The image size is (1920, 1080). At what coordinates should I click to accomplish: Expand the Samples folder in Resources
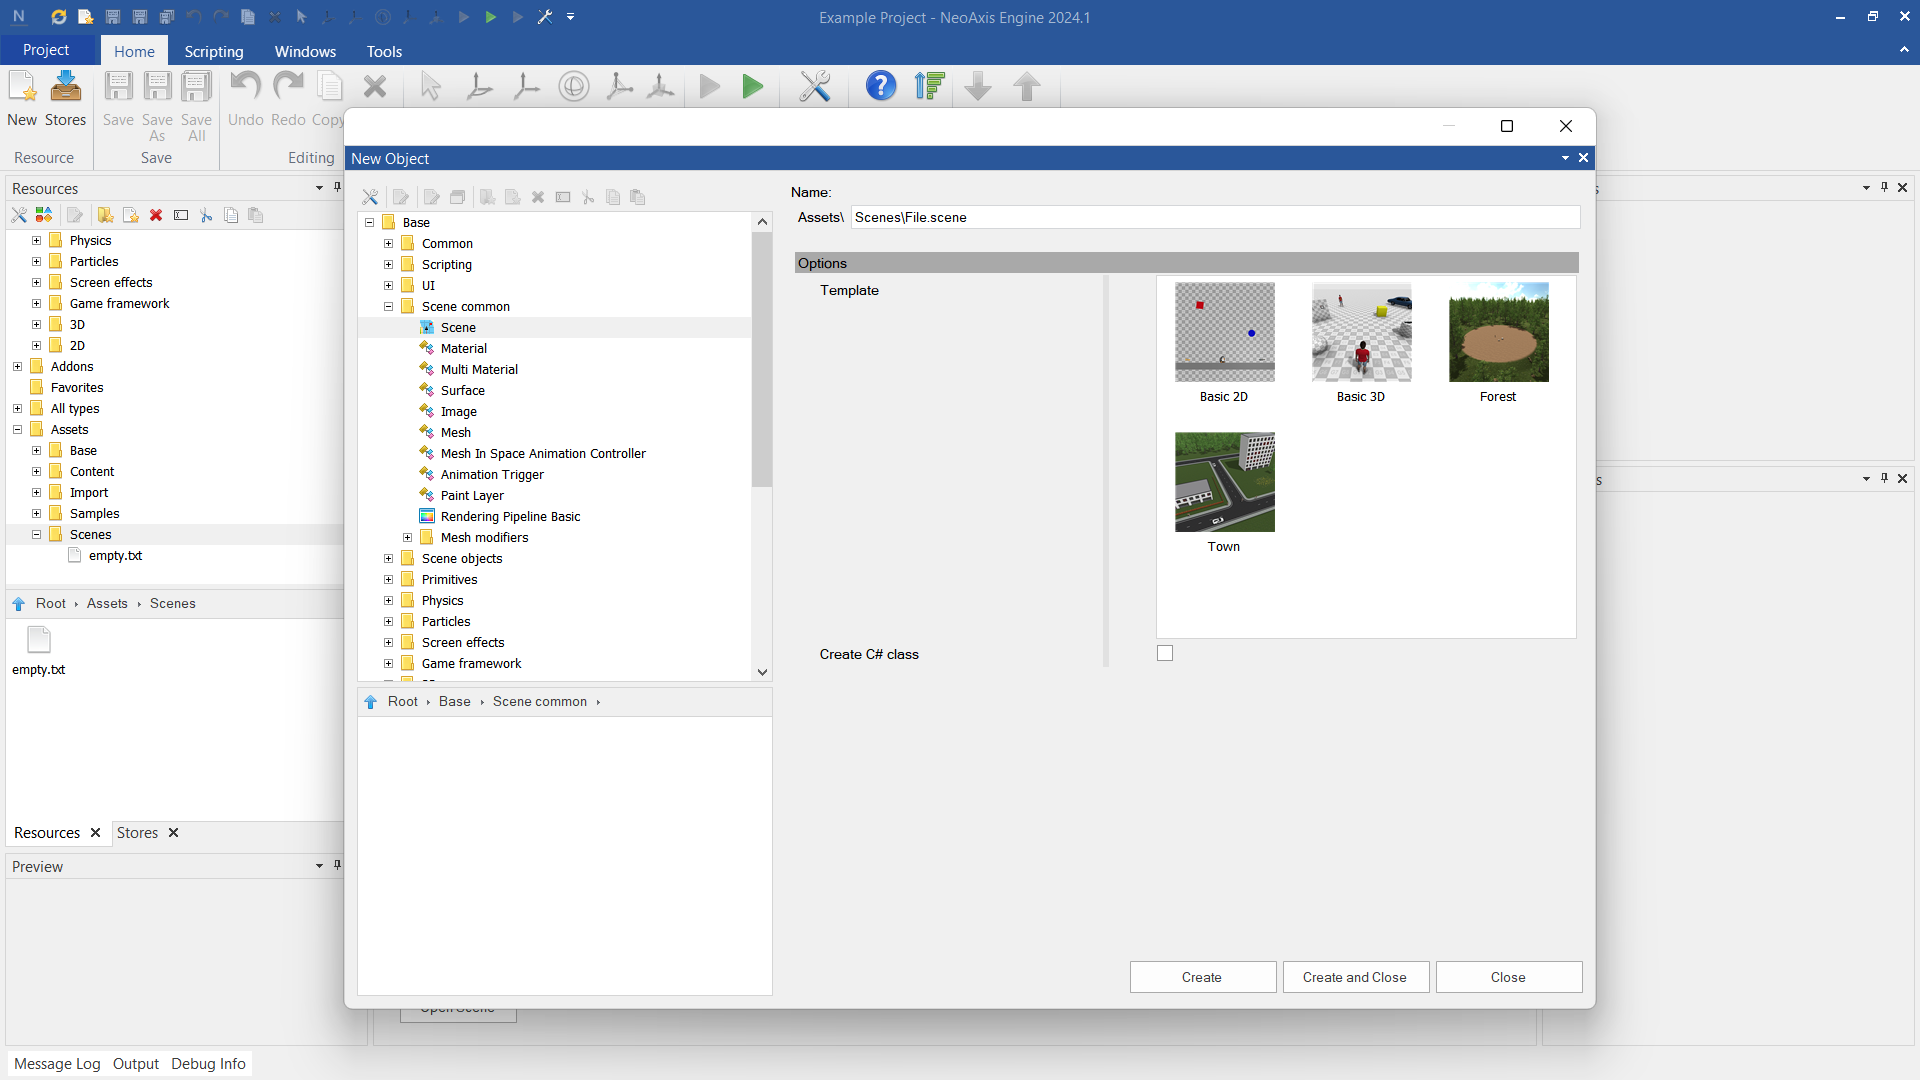coord(37,514)
